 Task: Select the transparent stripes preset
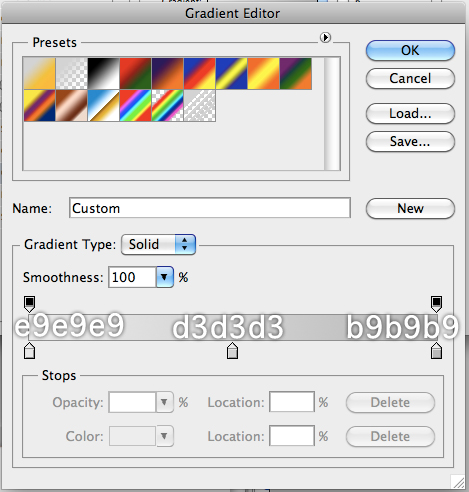(200, 106)
